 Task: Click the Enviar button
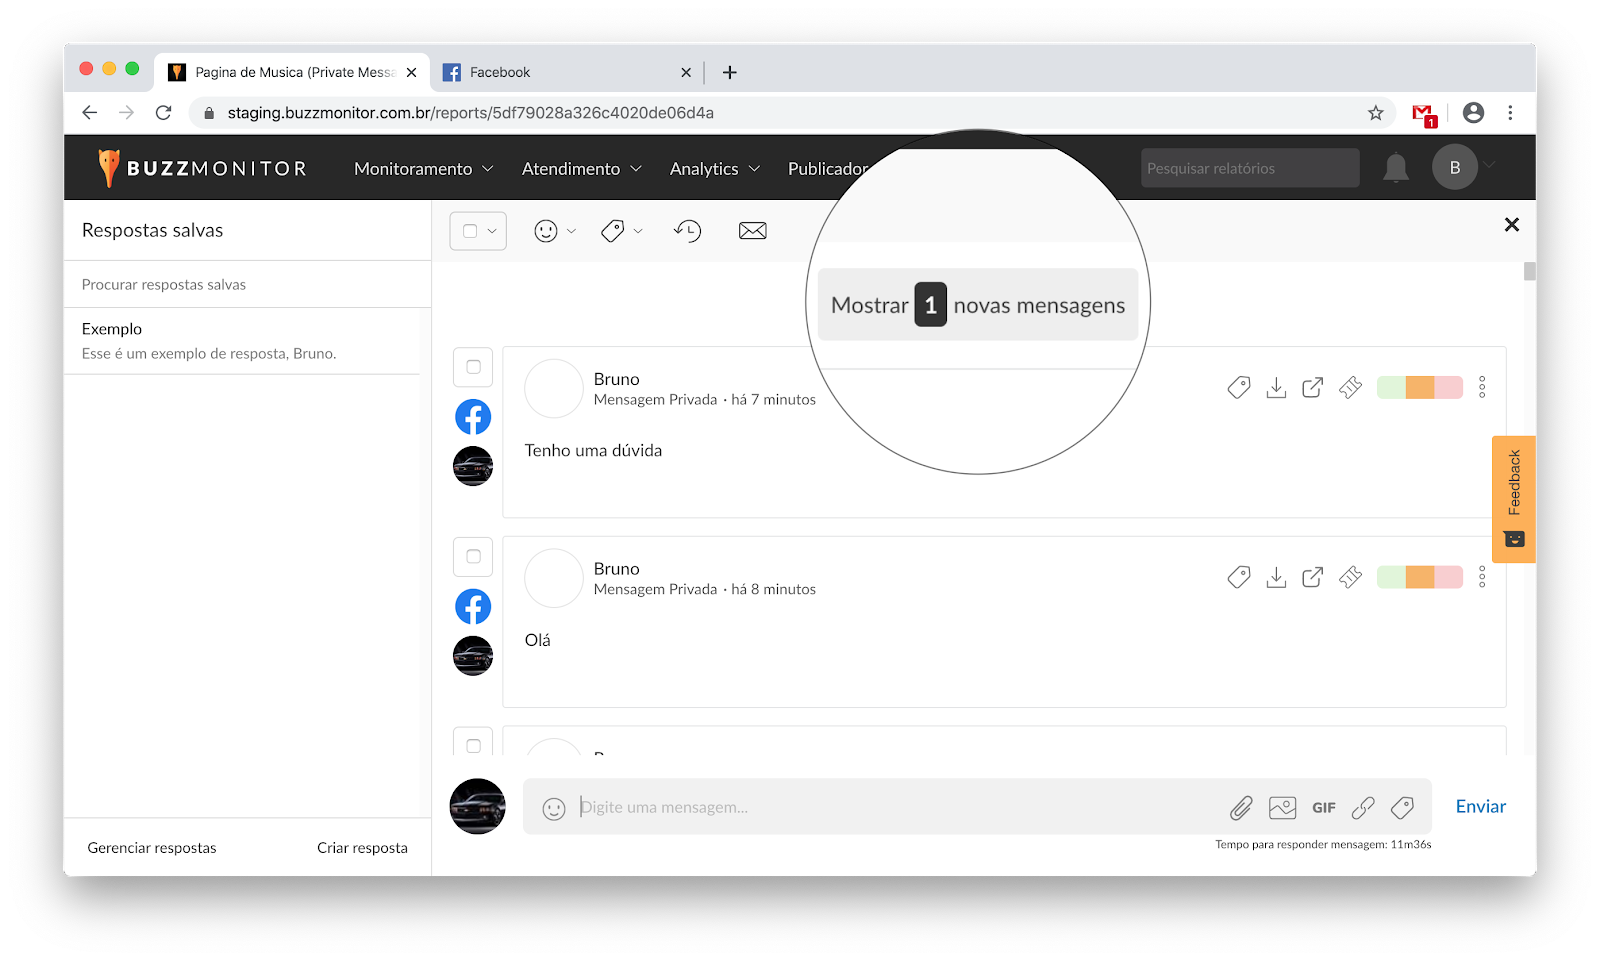(1480, 806)
